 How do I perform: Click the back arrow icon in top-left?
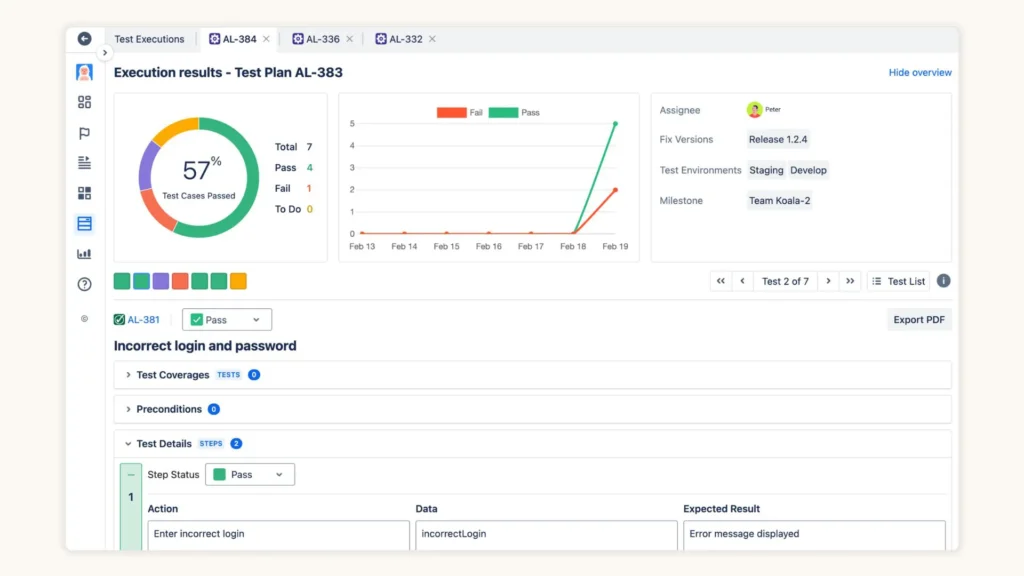[x=84, y=39]
